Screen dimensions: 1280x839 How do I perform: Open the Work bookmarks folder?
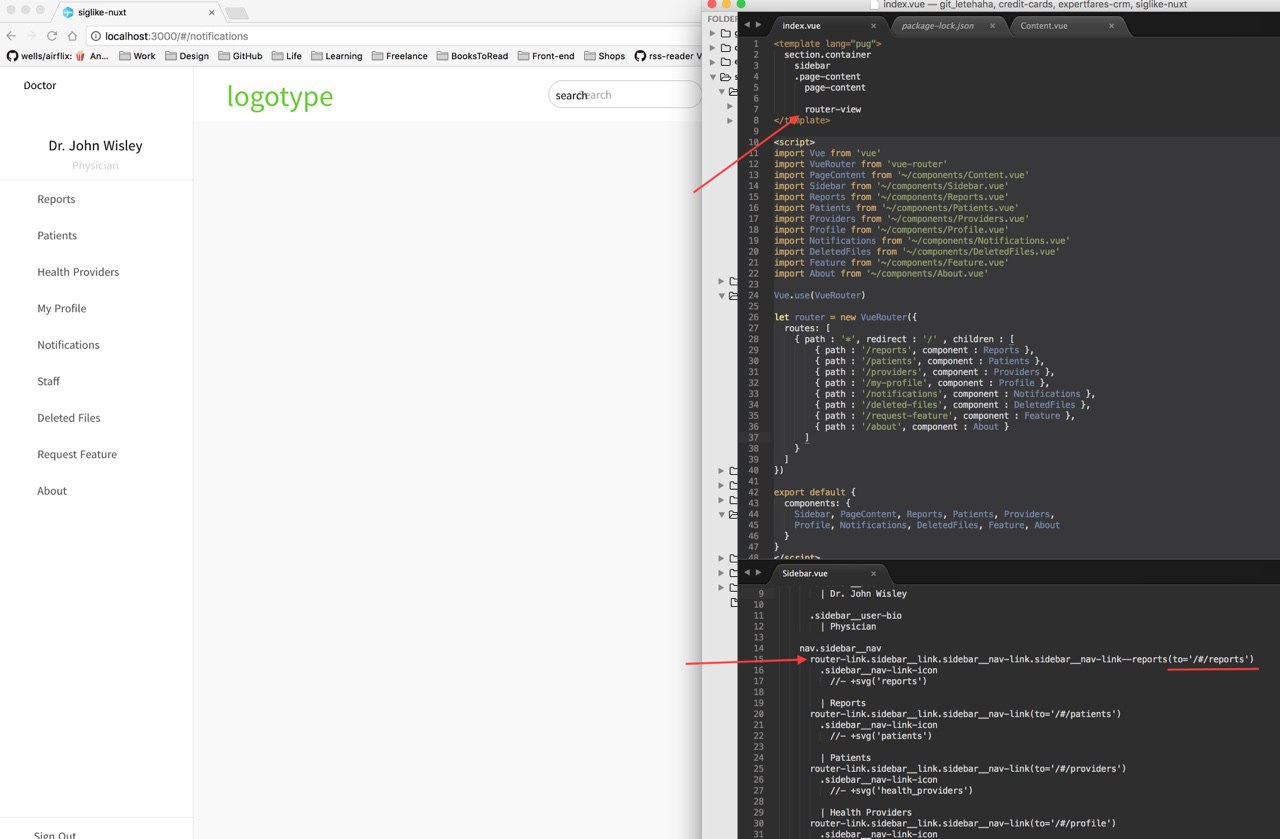click(x=137, y=56)
